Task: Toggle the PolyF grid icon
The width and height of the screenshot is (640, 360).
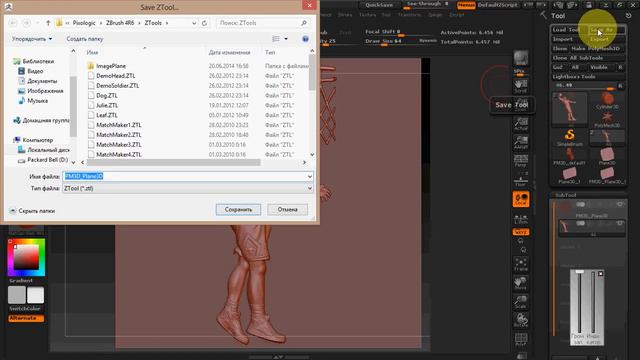Action: tap(521, 340)
